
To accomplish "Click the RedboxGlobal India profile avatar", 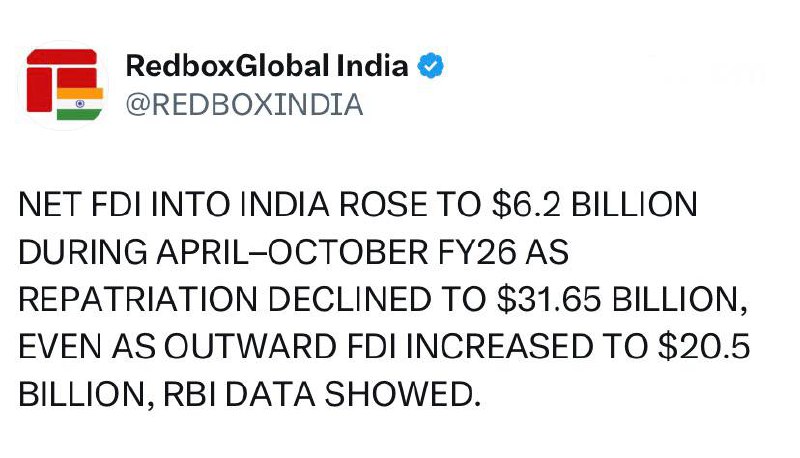I will click(62, 85).
